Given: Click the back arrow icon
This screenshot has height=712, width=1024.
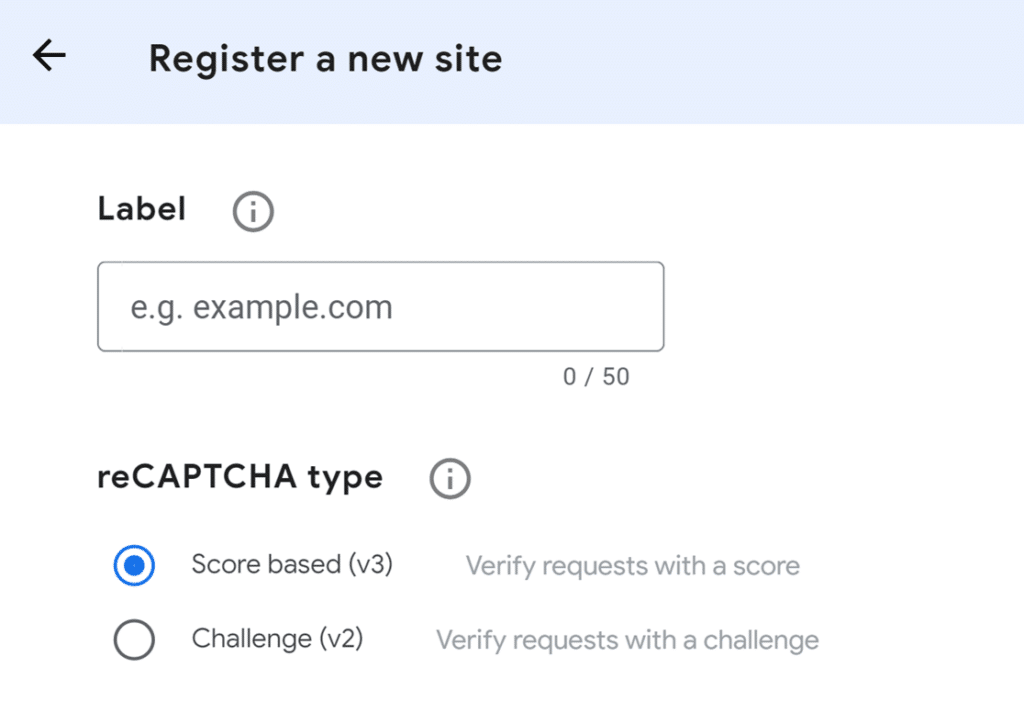Looking at the screenshot, I should pos(48,57).
